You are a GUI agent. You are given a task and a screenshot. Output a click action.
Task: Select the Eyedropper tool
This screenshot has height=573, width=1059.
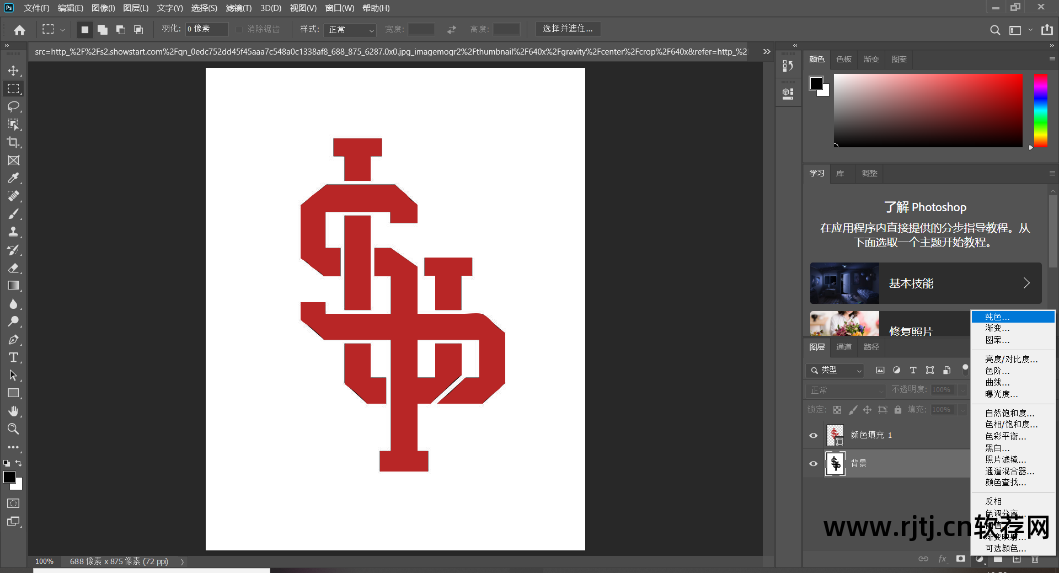tap(13, 178)
